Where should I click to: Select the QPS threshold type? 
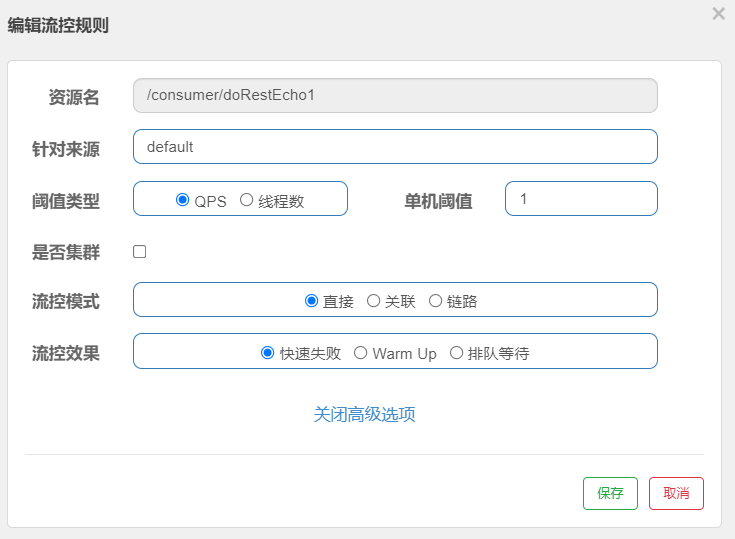point(182,200)
